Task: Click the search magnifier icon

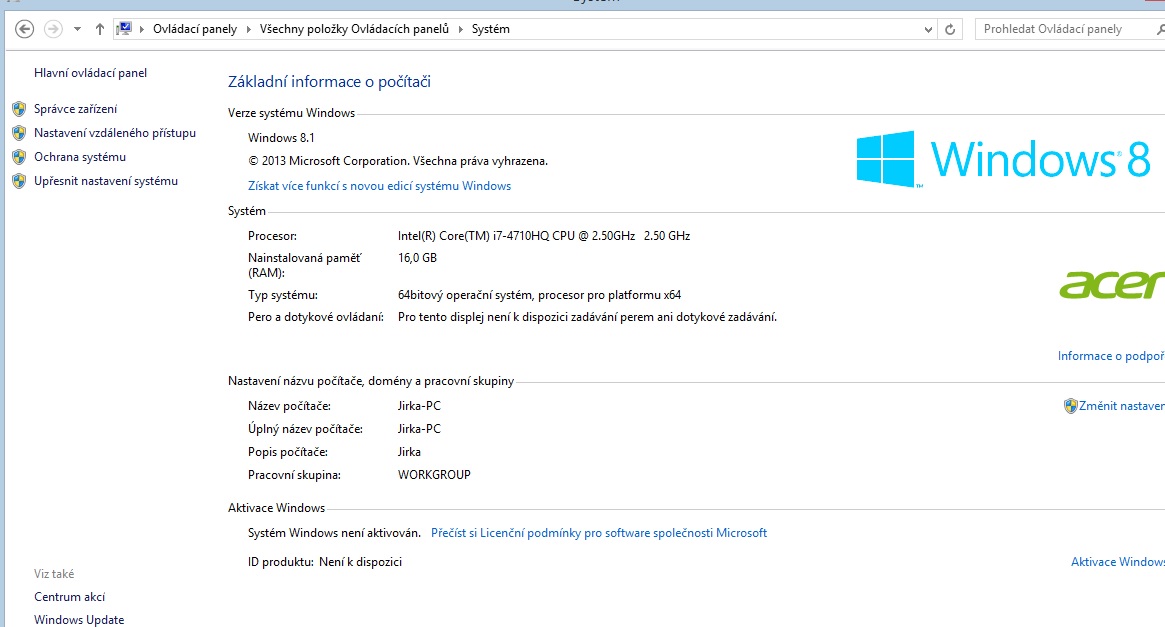Action: [1161, 29]
